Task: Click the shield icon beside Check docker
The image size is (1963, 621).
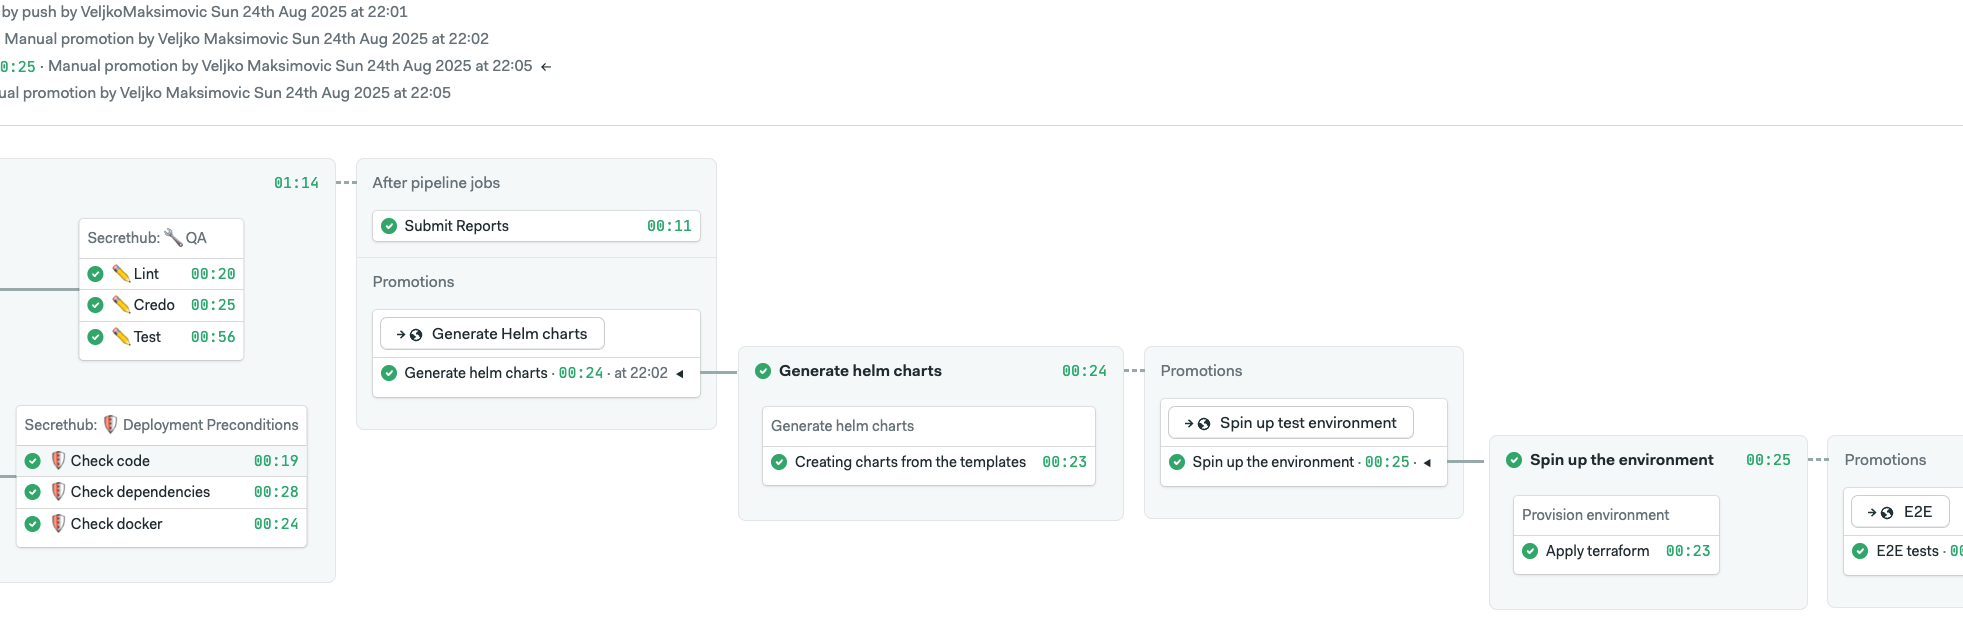Action: pyautogui.click(x=58, y=523)
